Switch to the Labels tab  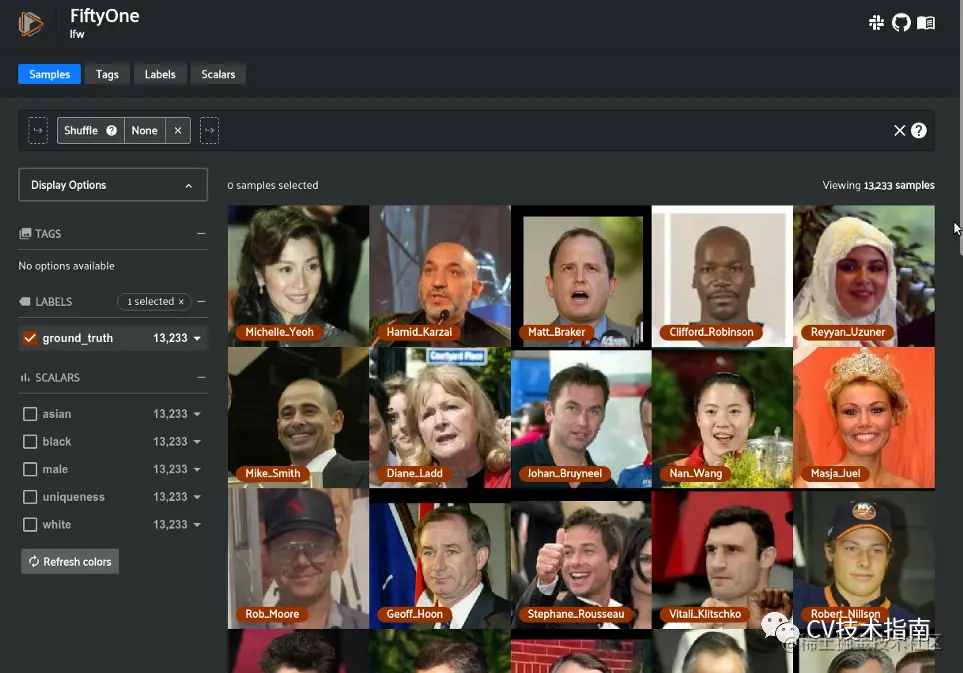tap(160, 74)
